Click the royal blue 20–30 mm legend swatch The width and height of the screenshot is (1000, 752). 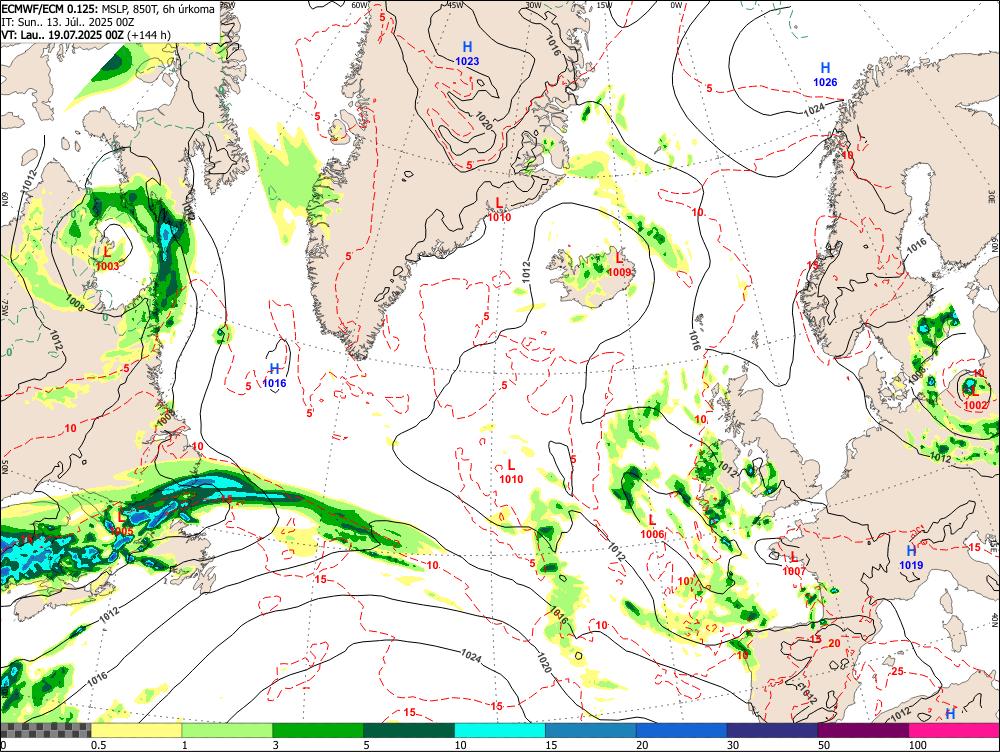click(682, 730)
